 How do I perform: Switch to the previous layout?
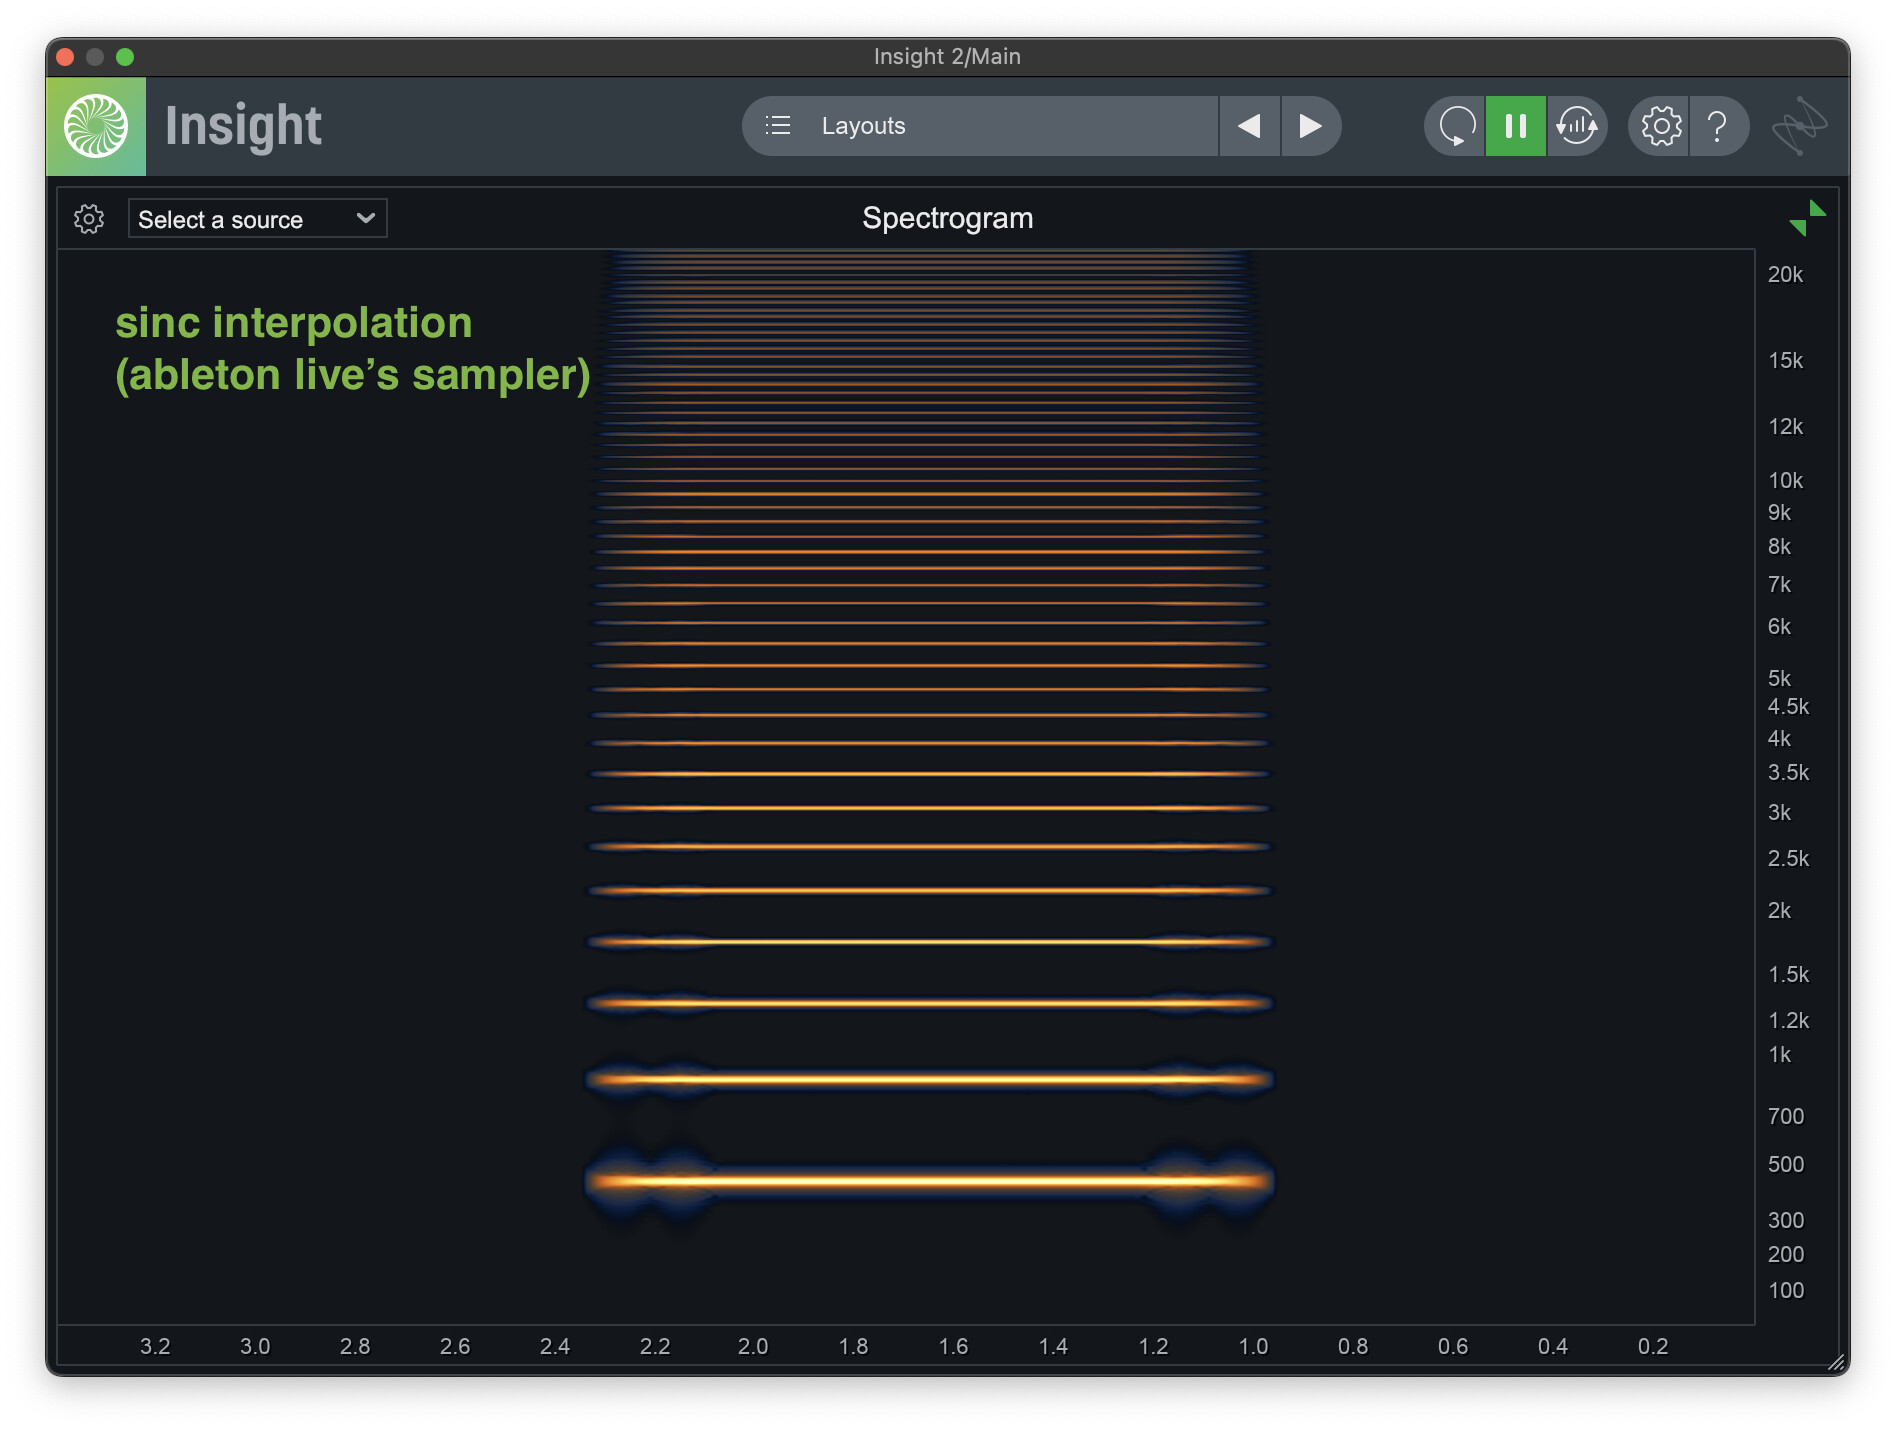pos(1249,126)
